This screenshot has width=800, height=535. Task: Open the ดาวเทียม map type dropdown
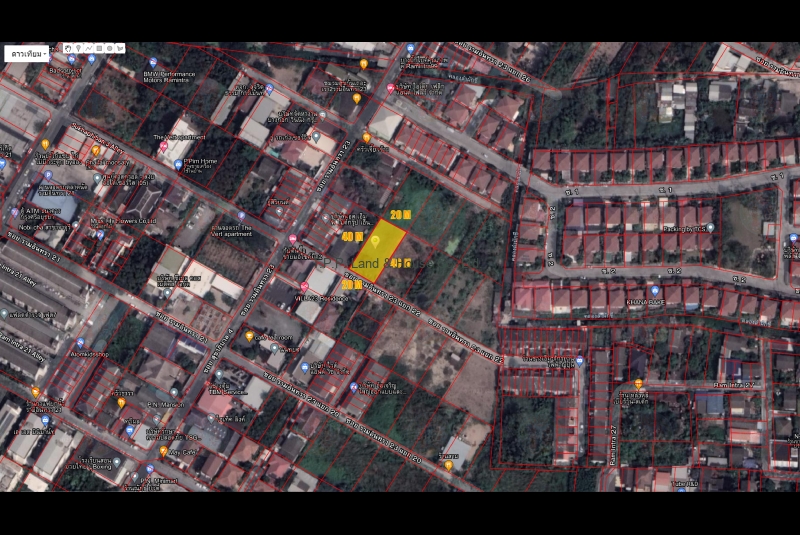click(26, 53)
